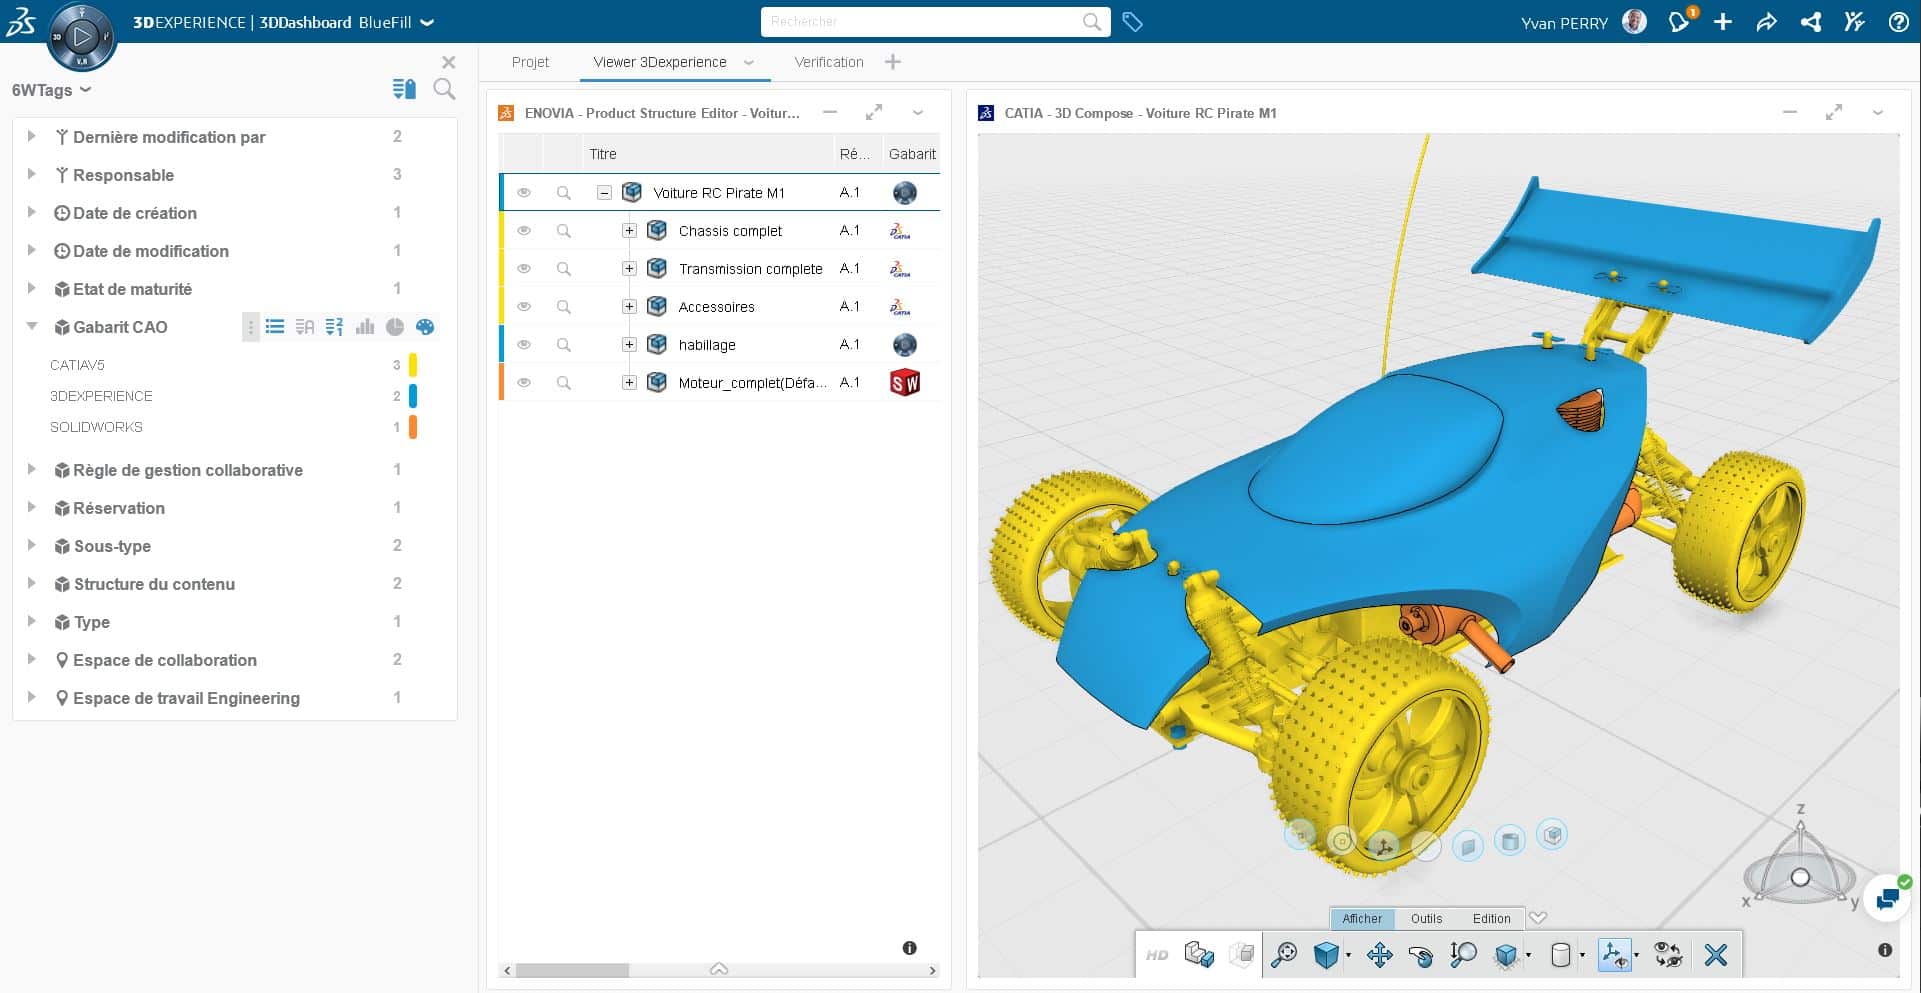Image resolution: width=1921 pixels, height=993 pixels.
Task: Switch to Viewer 3Dexperience tab
Action: coord(660,62)
